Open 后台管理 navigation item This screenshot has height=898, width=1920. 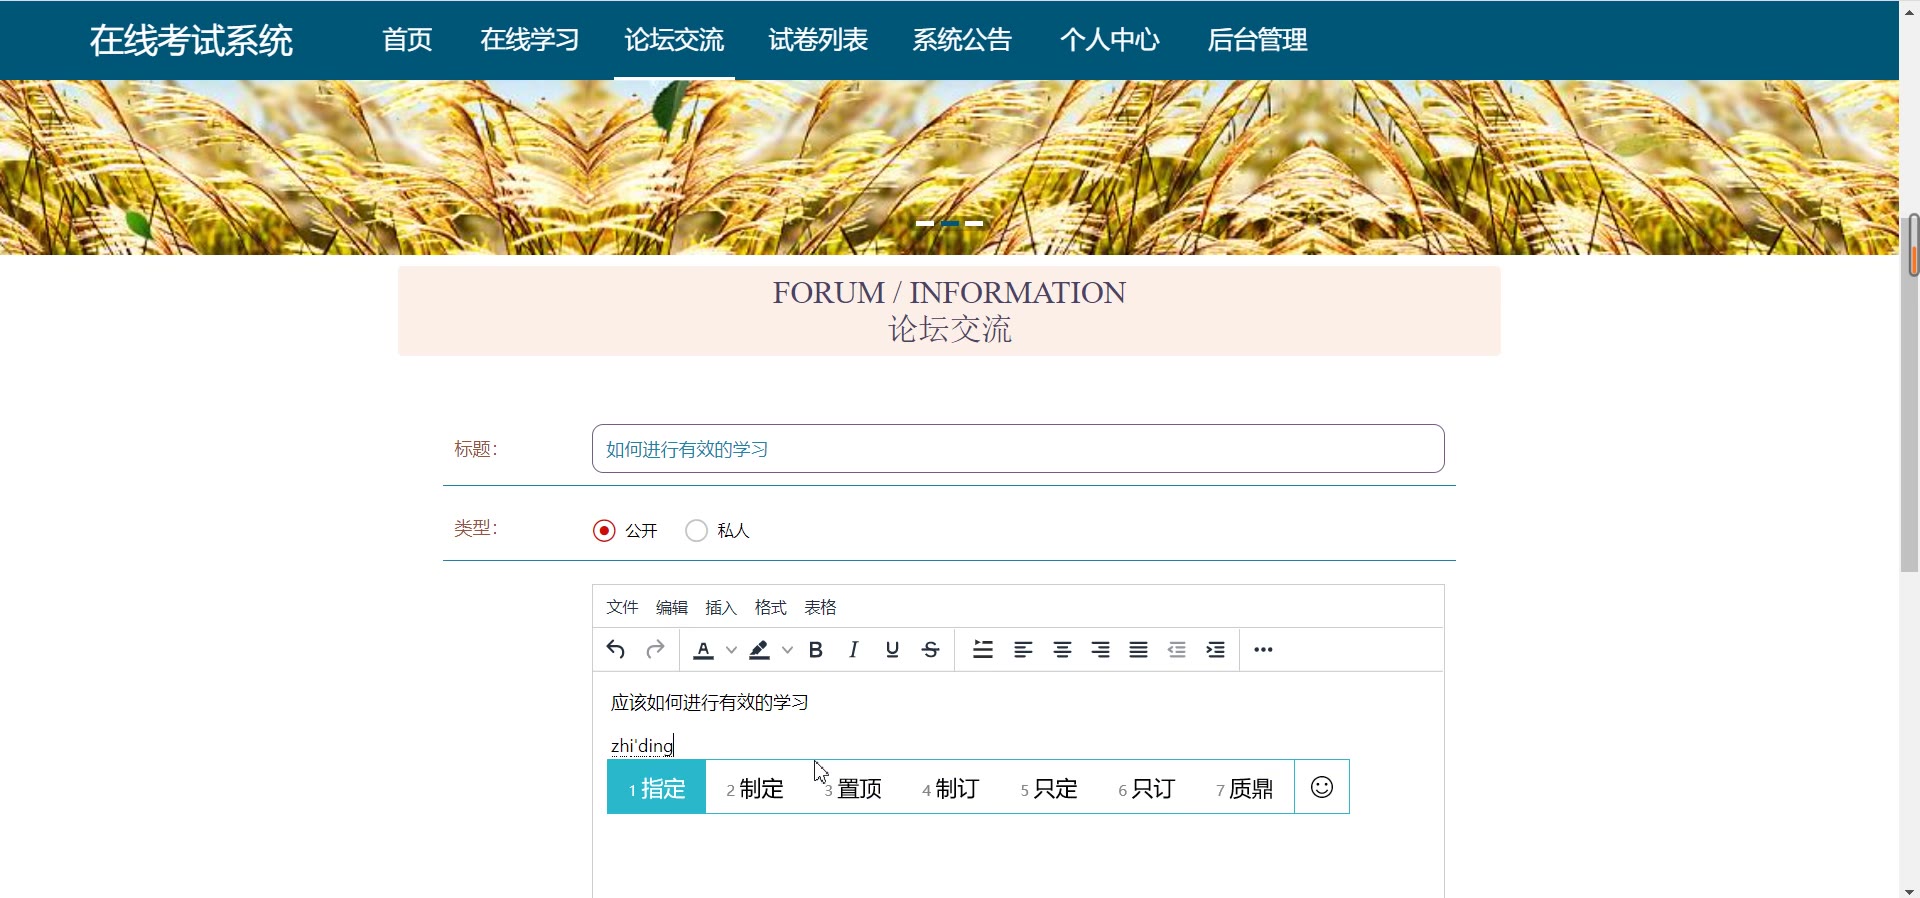click(1258, 40)
